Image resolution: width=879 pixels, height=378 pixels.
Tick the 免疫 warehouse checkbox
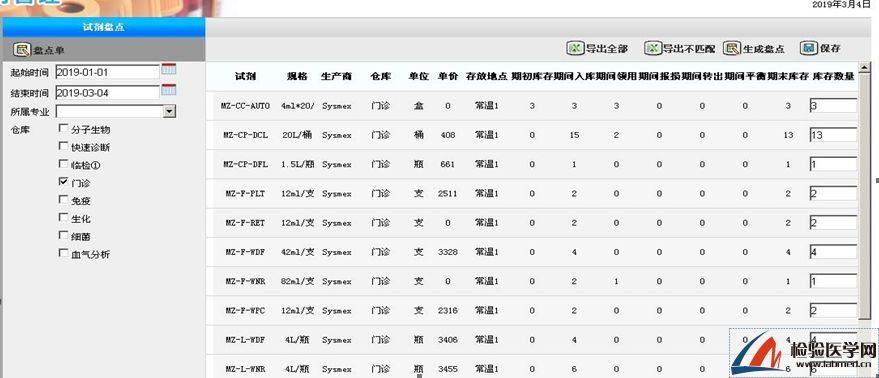[63, 200]
